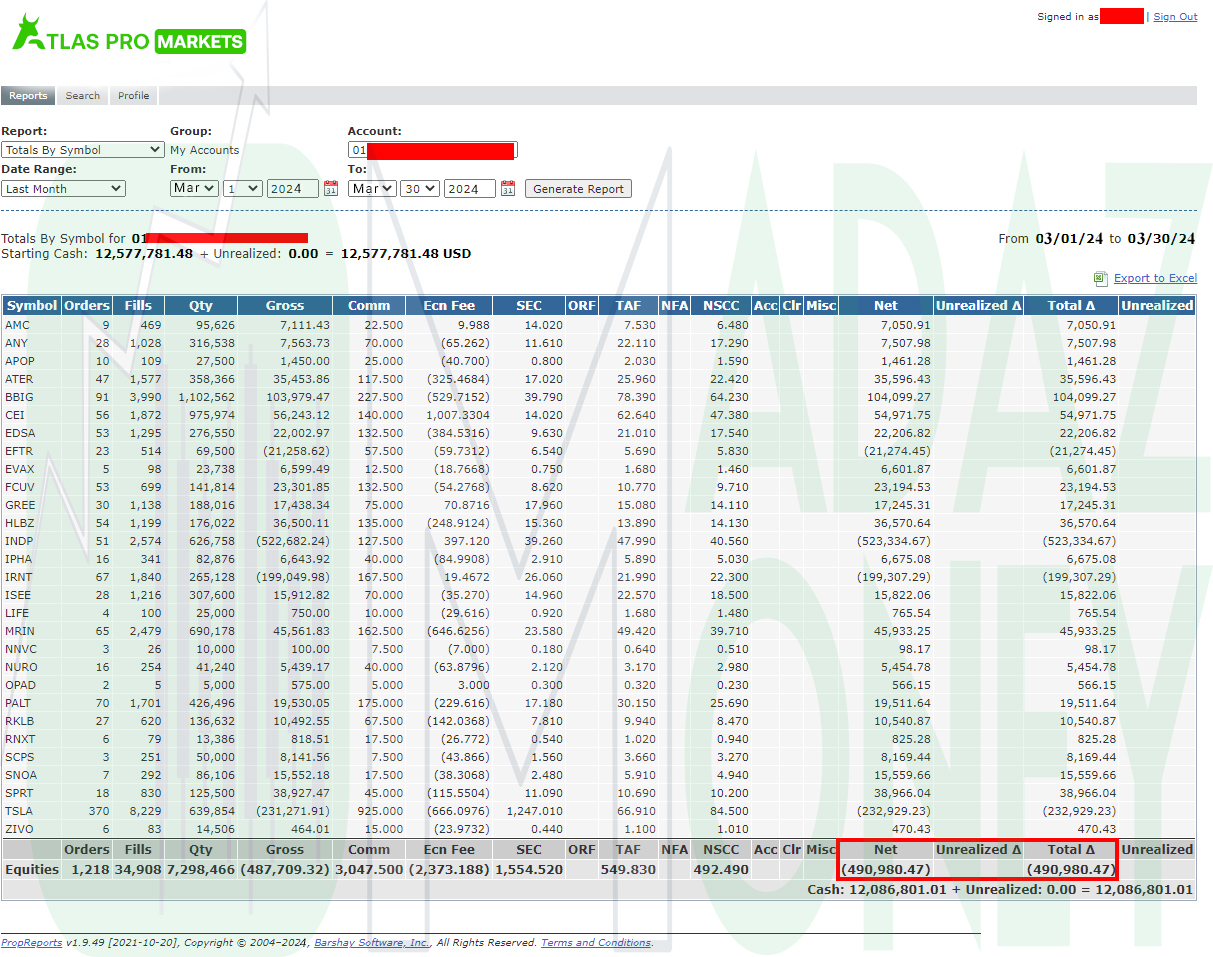Open the Barshay Software, Inc. link

372,943
